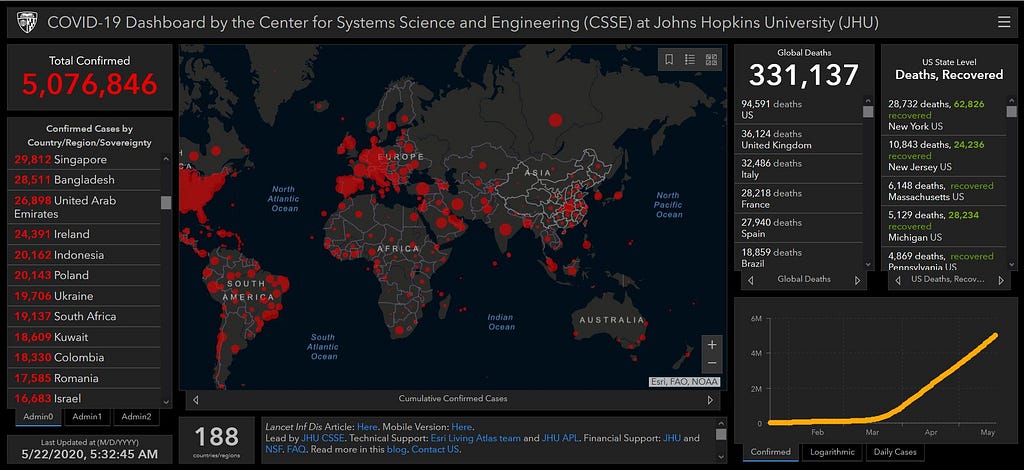
Task: Select Romania in the country list
Action: 84,379
